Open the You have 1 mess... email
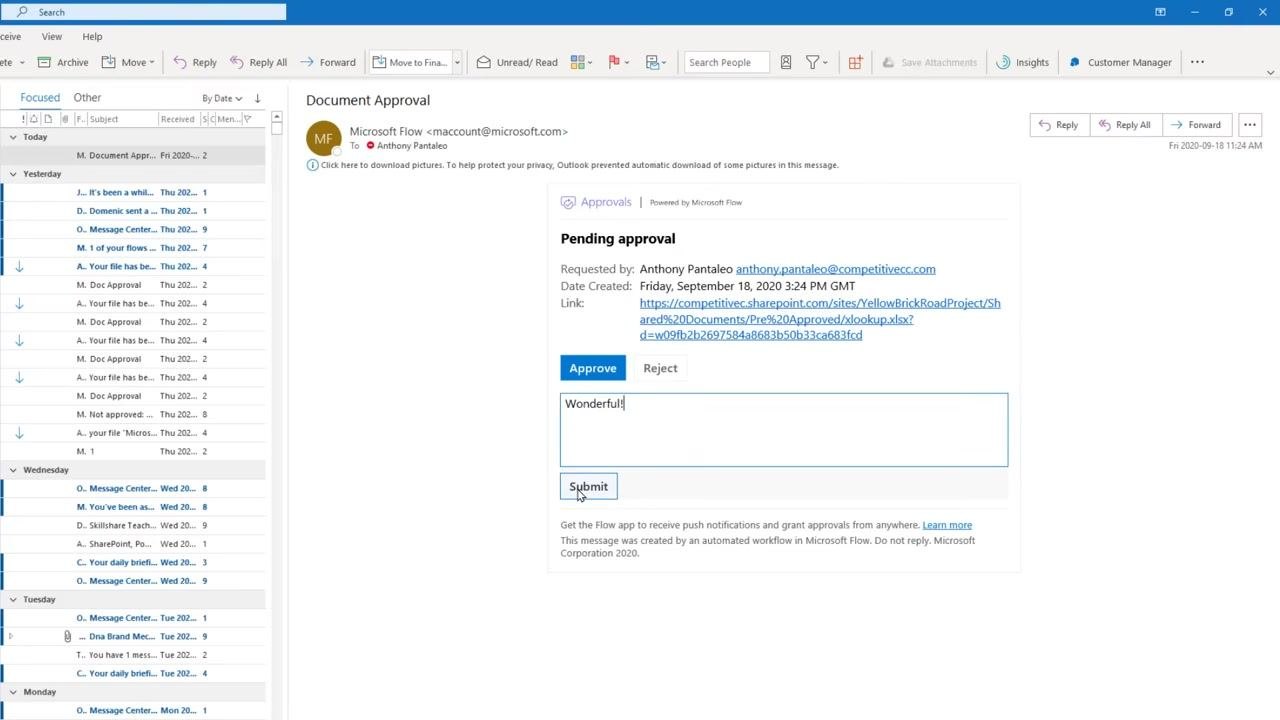 (x=135, y=655)
